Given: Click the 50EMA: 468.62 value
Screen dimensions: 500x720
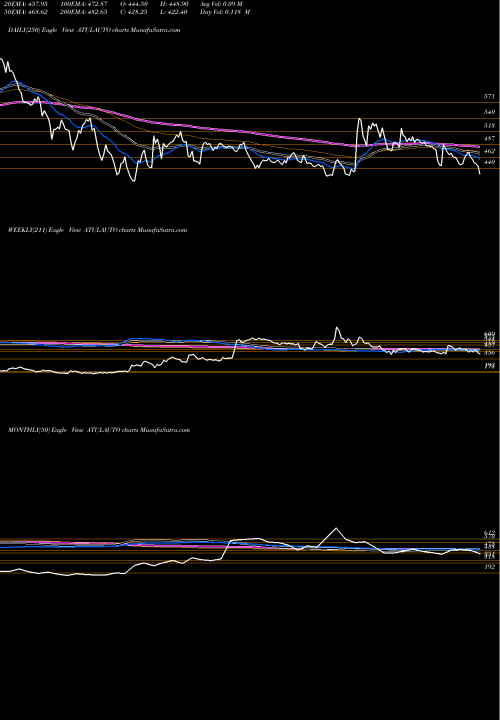Looking at the screenshot, I should (24, 12).
